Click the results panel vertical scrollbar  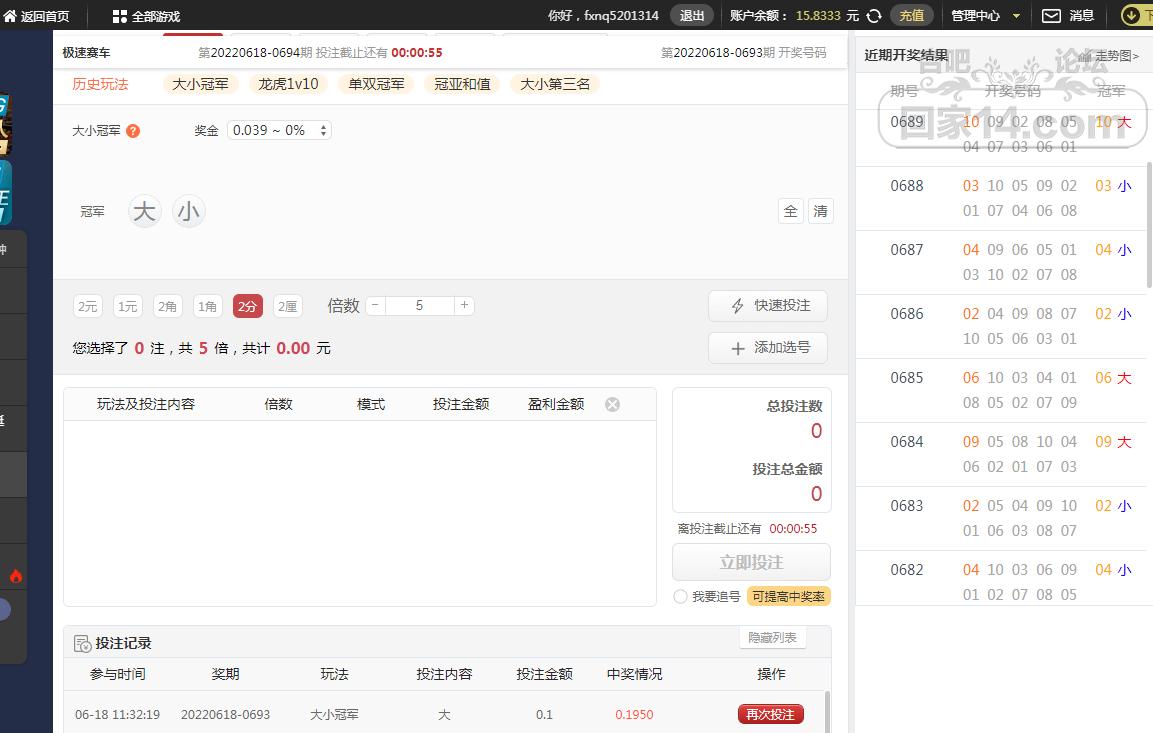tap(1149, 224)
